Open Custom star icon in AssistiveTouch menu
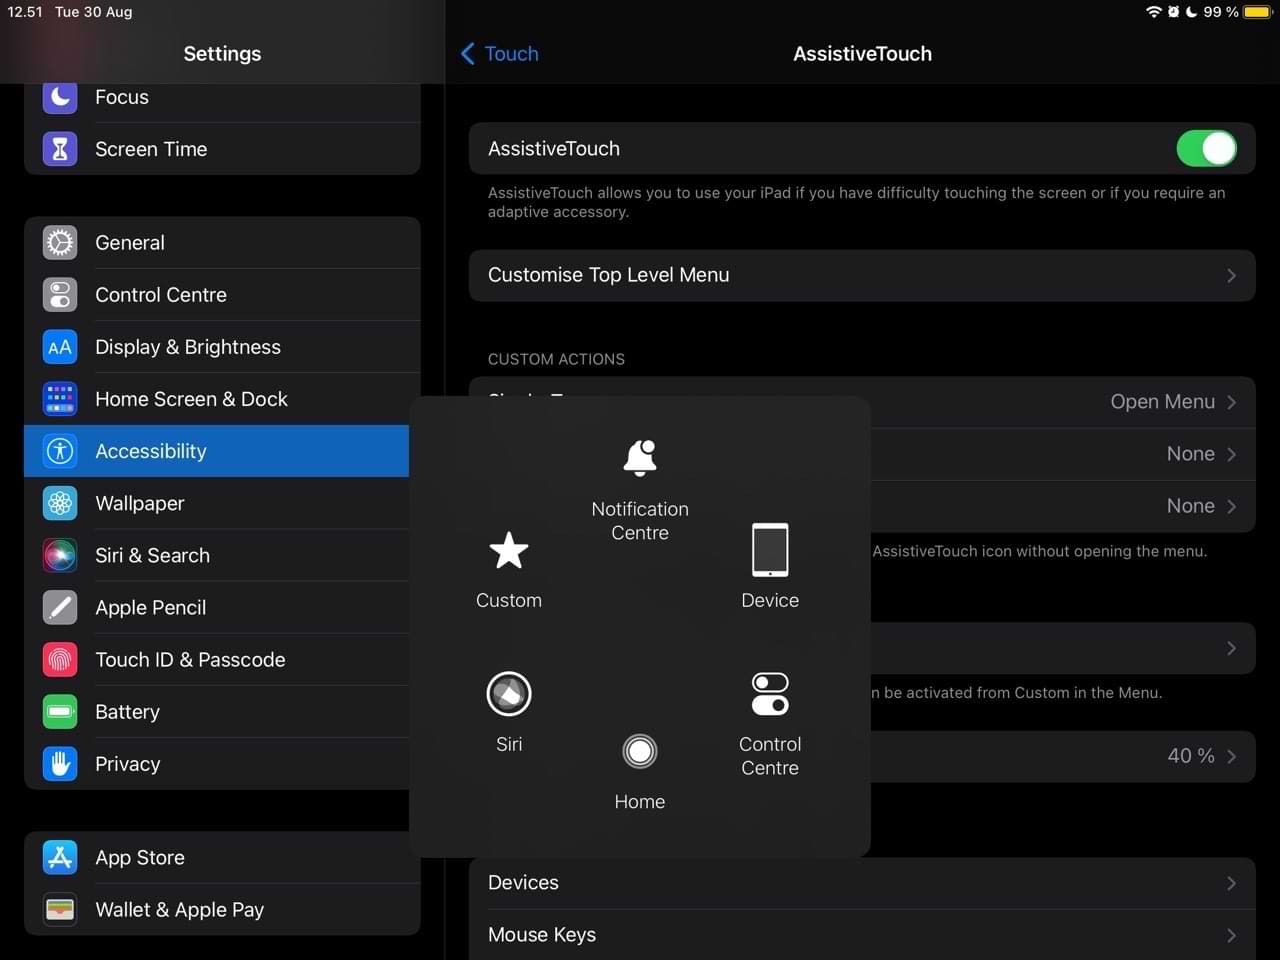 click(x=509, y=550)
